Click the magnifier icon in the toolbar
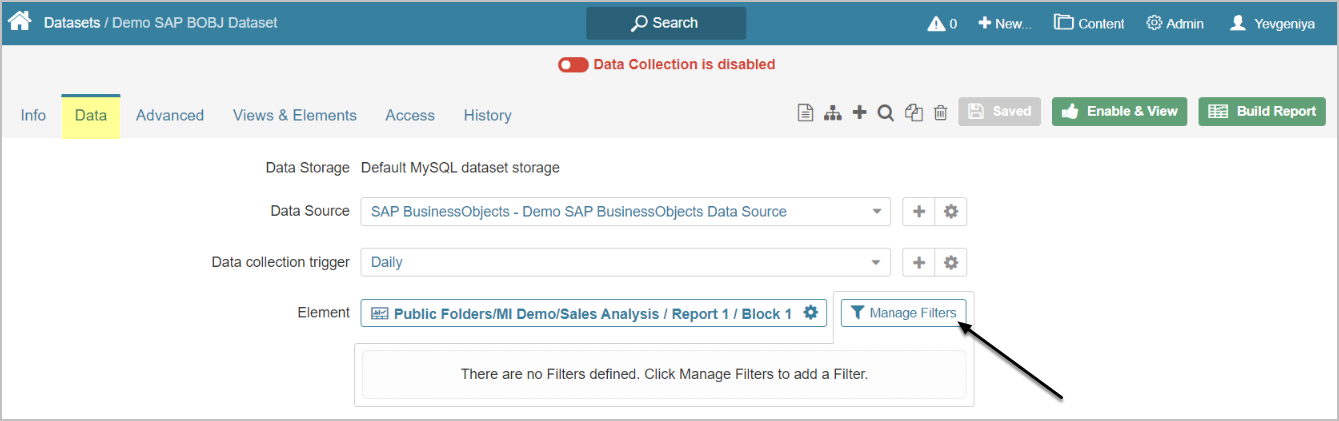Viewport: 1339px width, 421px height. tap(885, 113)
